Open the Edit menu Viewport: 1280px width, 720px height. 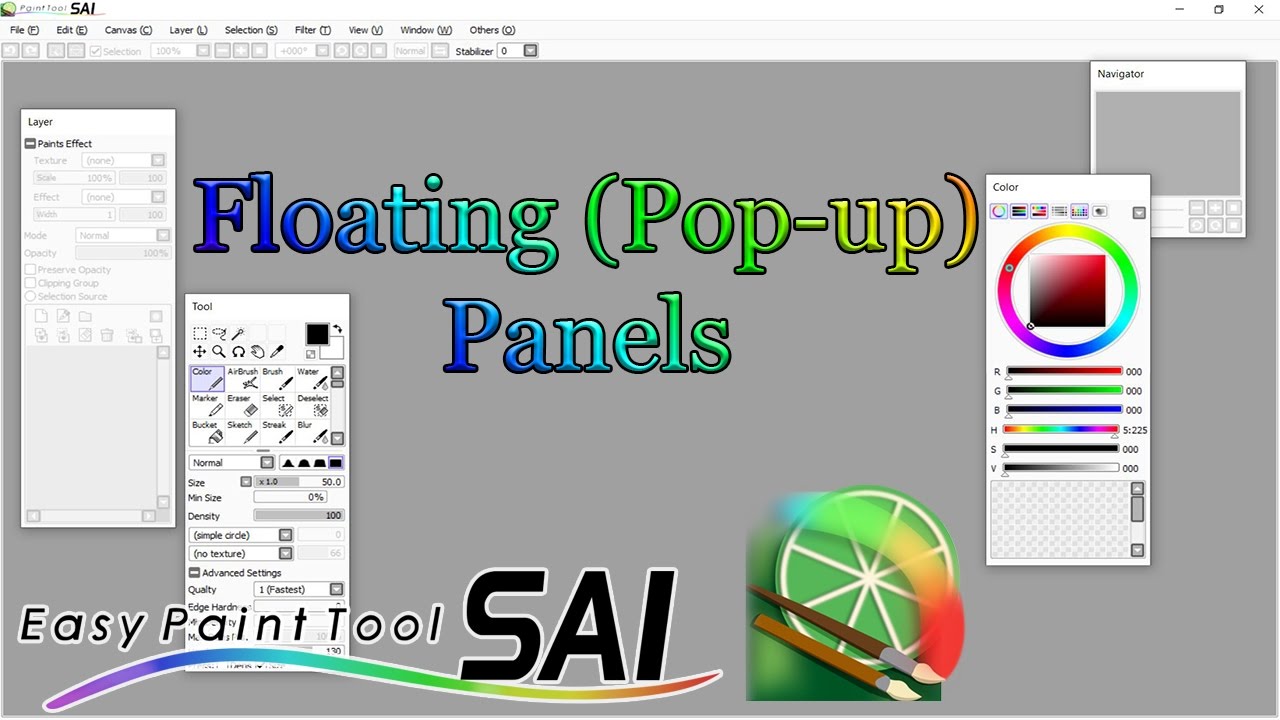(71, 30)
